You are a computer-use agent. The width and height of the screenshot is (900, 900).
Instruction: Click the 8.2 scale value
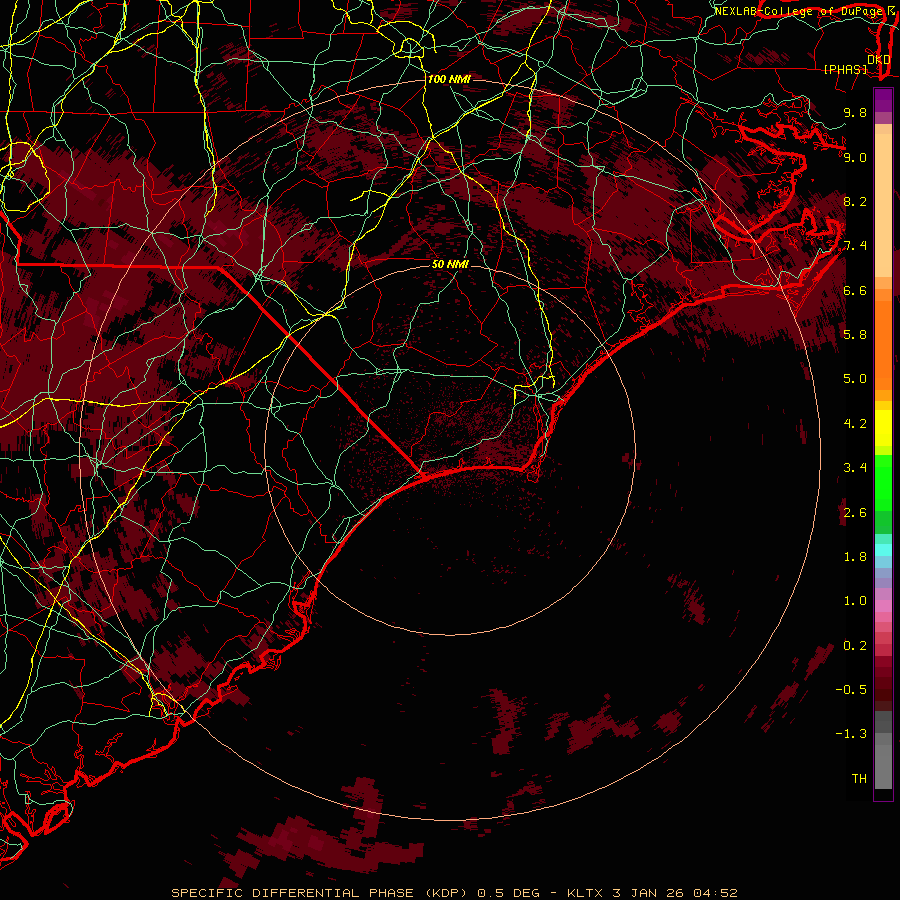[855, 201]
